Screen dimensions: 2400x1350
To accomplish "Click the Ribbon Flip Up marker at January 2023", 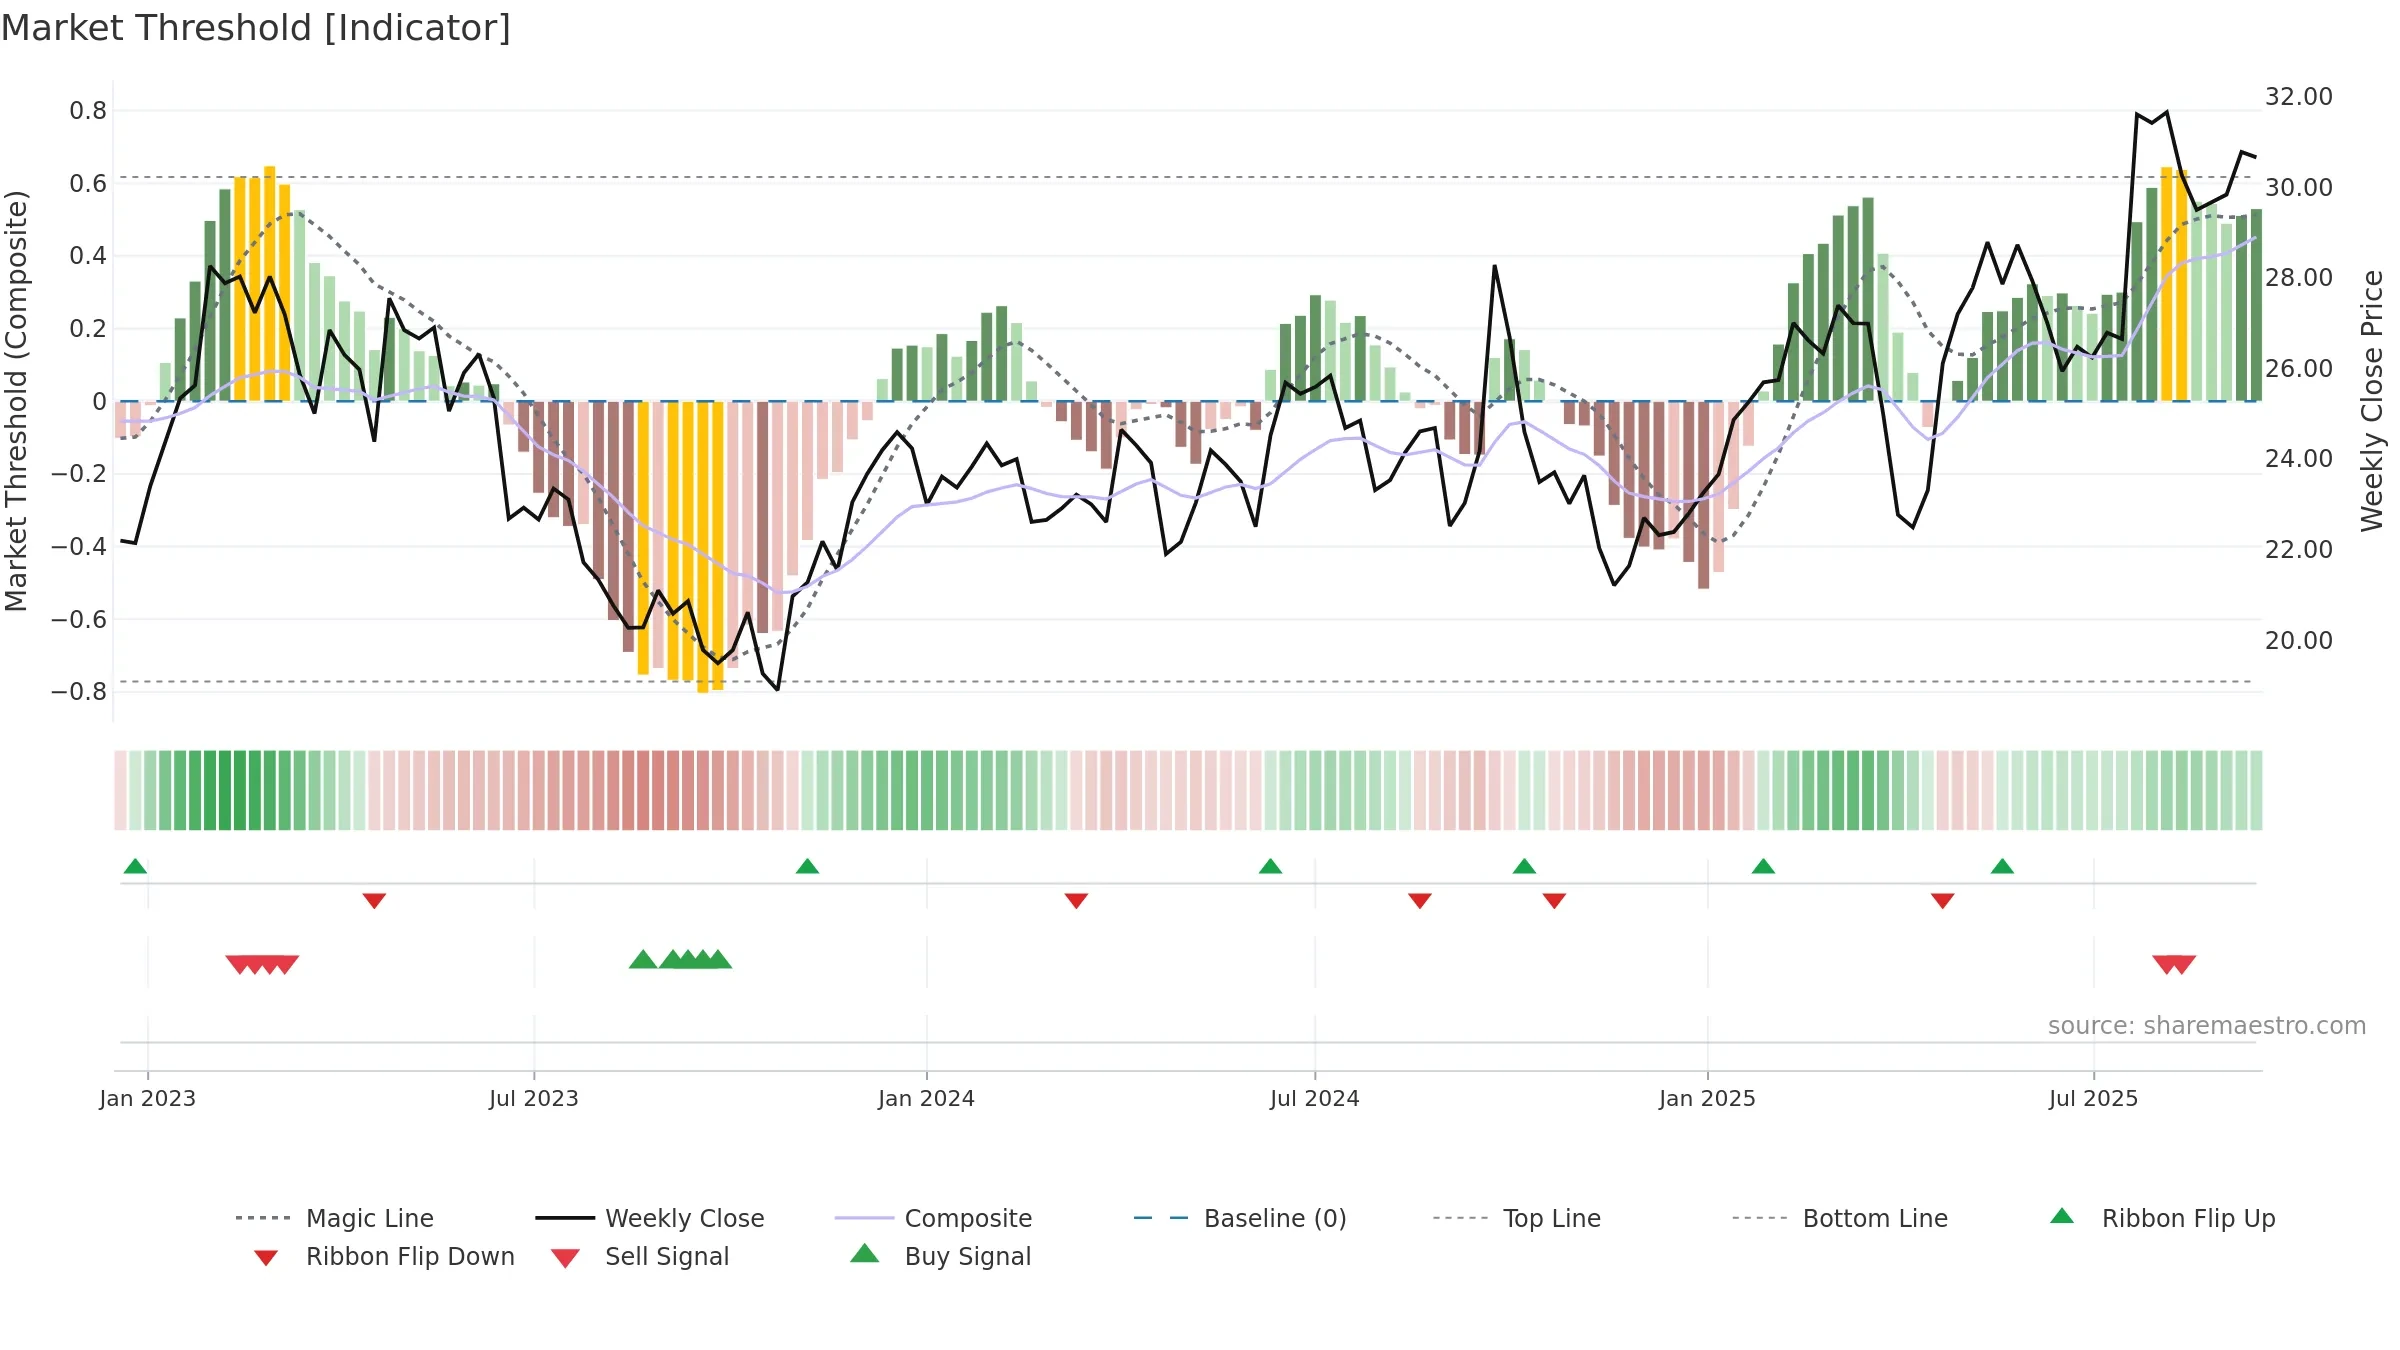I will click(x=135, y=866).
